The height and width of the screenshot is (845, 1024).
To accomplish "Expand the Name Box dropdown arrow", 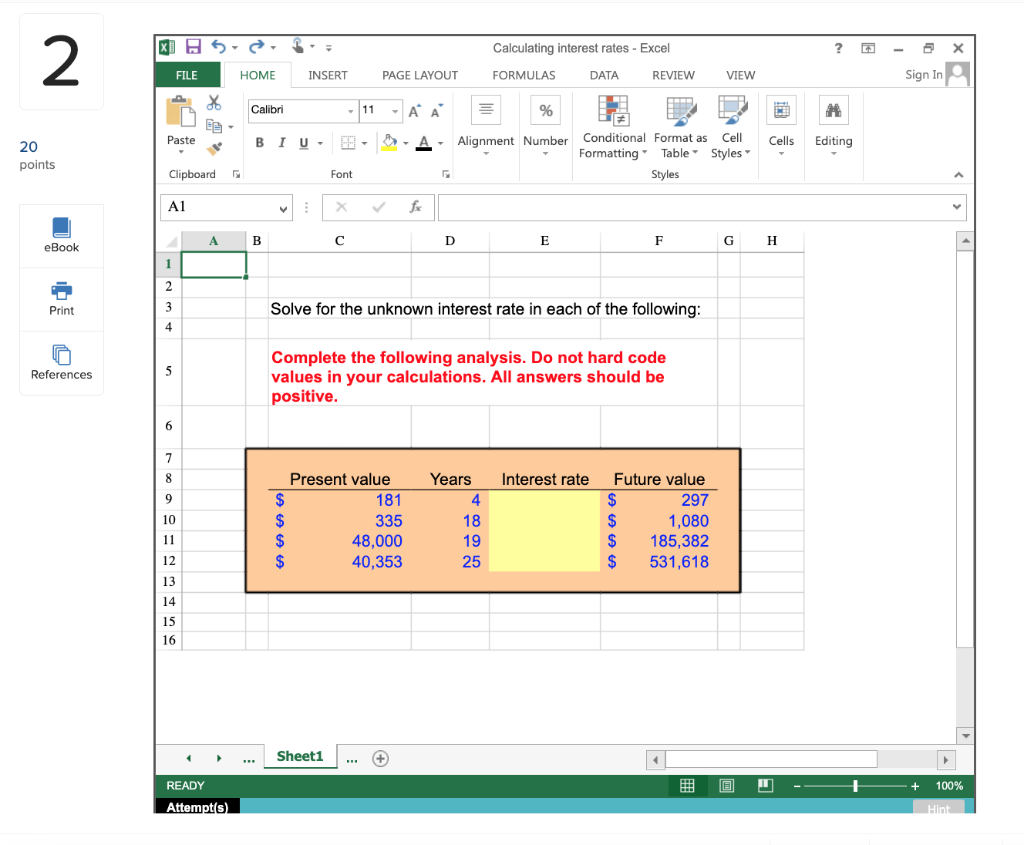I will click(283, 208).
